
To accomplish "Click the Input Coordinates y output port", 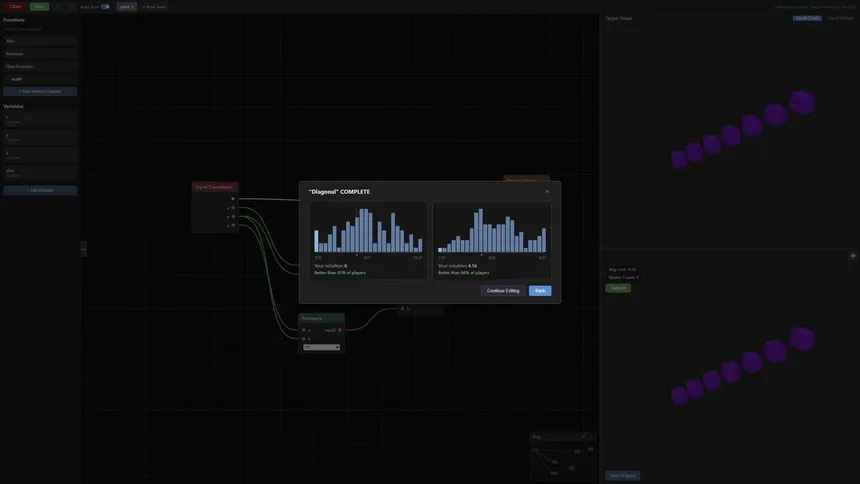I will [233, 217].
